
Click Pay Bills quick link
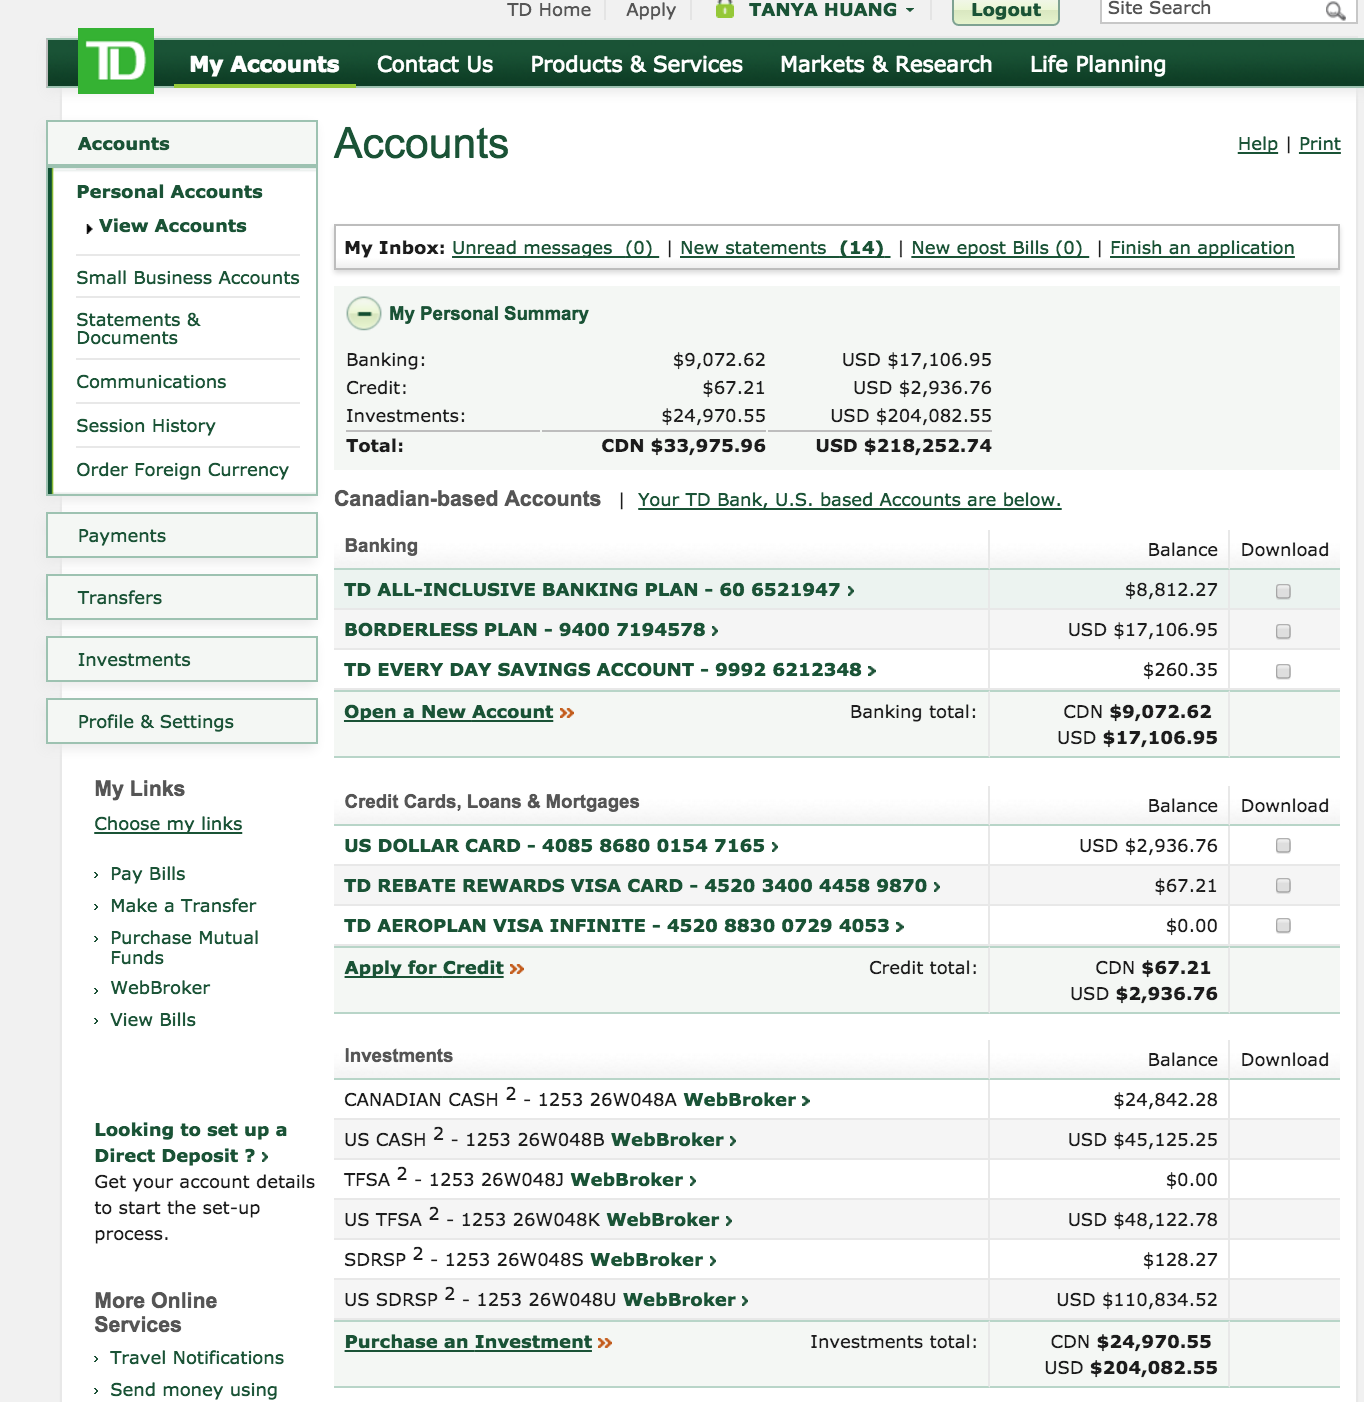(x=148, y=874)
